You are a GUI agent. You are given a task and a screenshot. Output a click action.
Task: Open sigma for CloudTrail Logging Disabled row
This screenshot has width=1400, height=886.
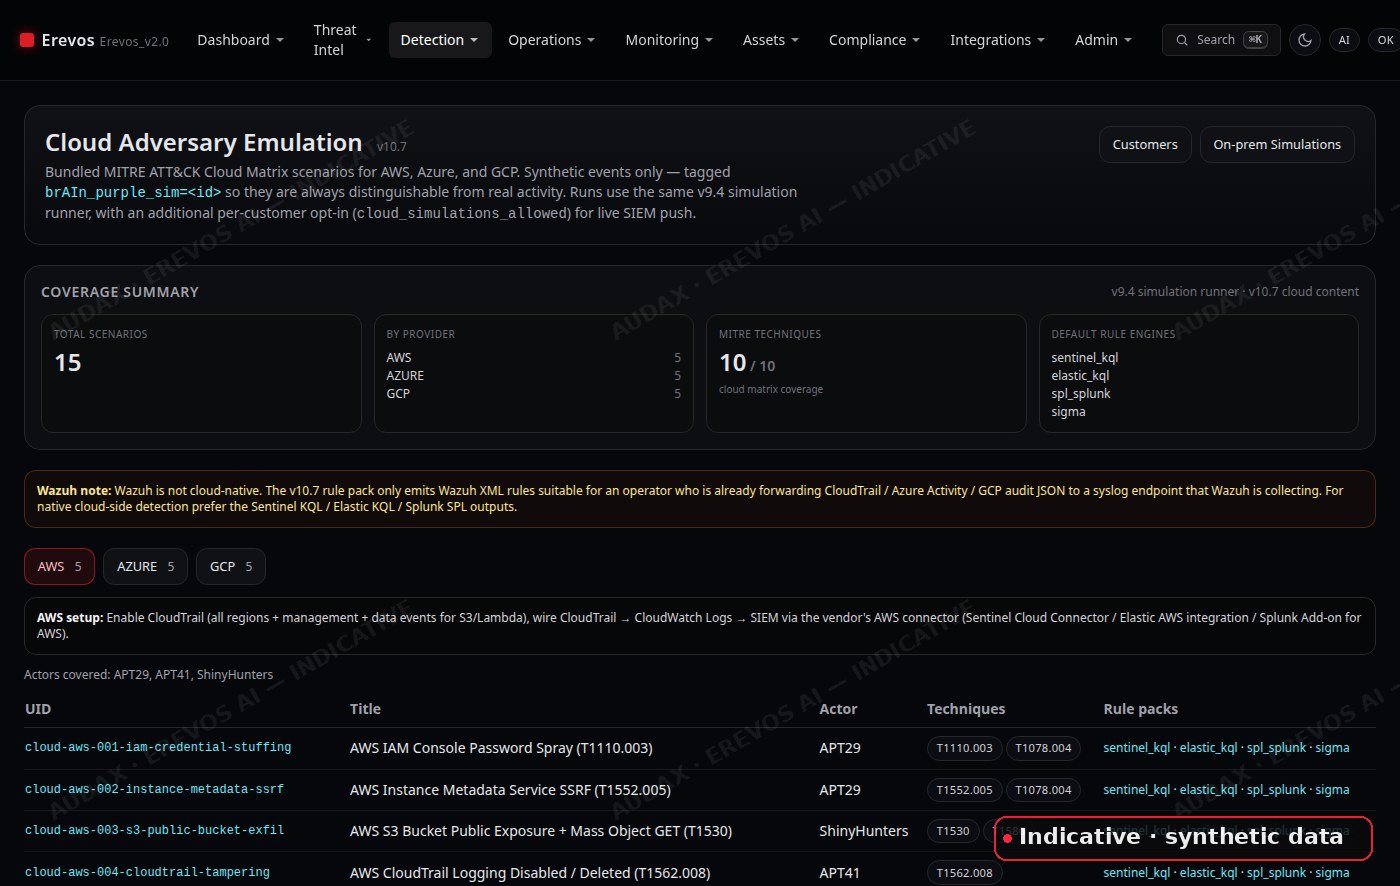pyautogui.click(x=1332, y=873)
